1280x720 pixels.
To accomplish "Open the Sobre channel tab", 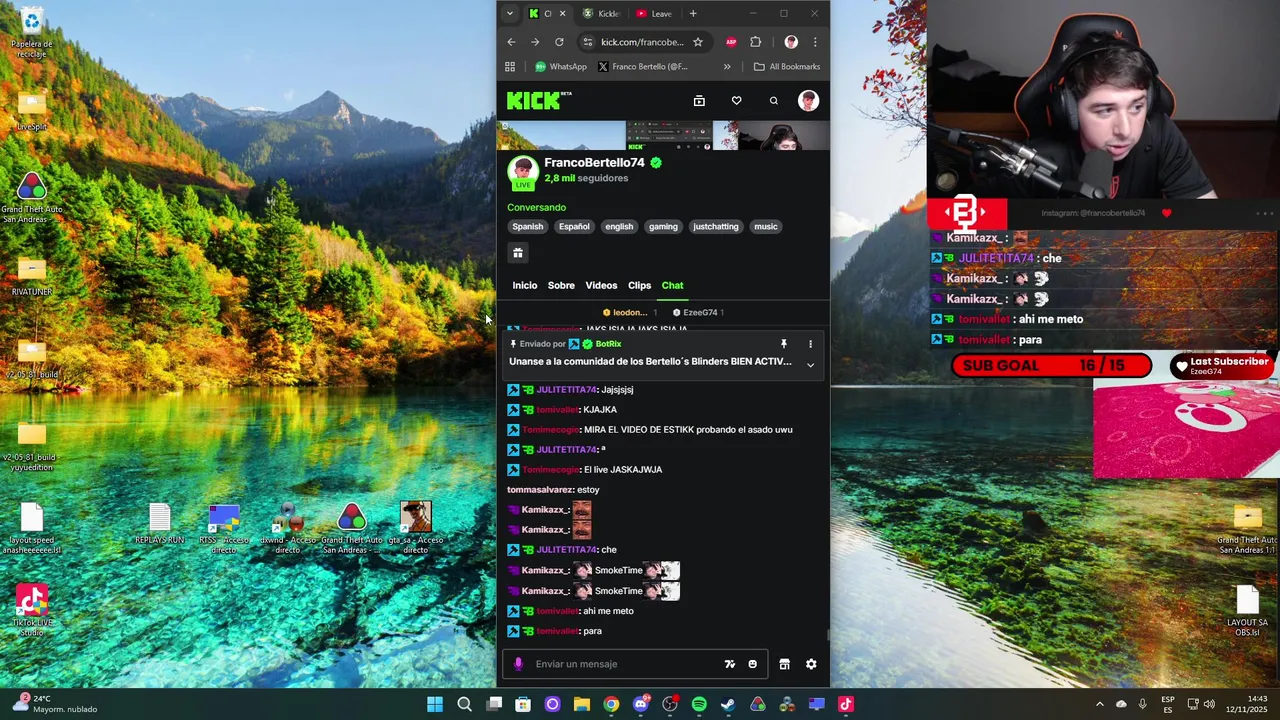I will point(561,286).
